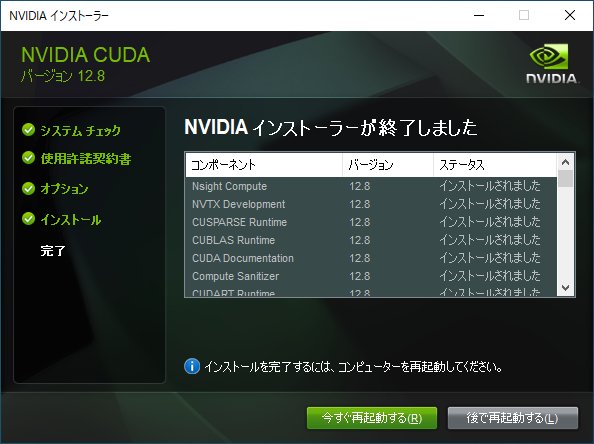
Task: Select the Compute Sanitizer row
Action: (x=372, y=276)
